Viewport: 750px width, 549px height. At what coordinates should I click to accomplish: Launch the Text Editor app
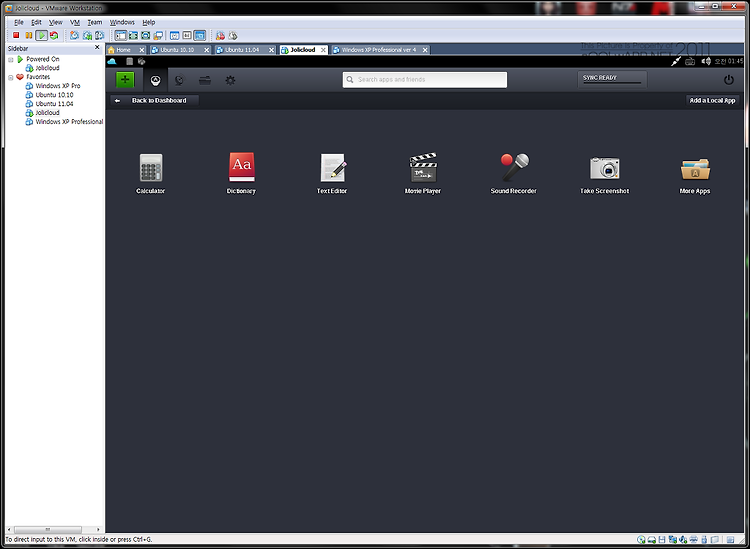tap(332, 174)
